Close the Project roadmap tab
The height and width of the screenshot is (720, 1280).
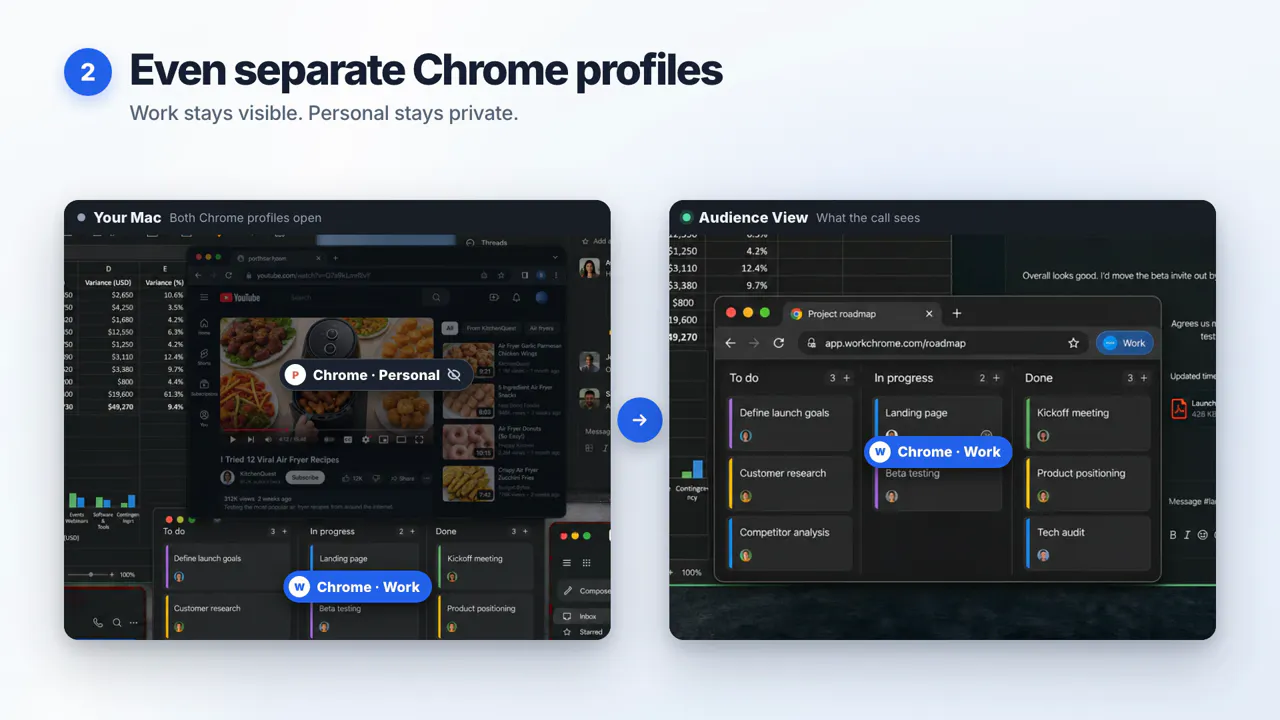929,313
